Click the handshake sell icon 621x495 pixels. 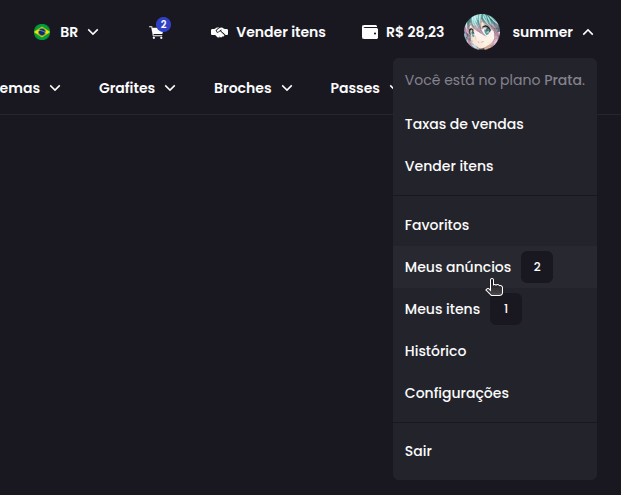(x=220, y=32)
